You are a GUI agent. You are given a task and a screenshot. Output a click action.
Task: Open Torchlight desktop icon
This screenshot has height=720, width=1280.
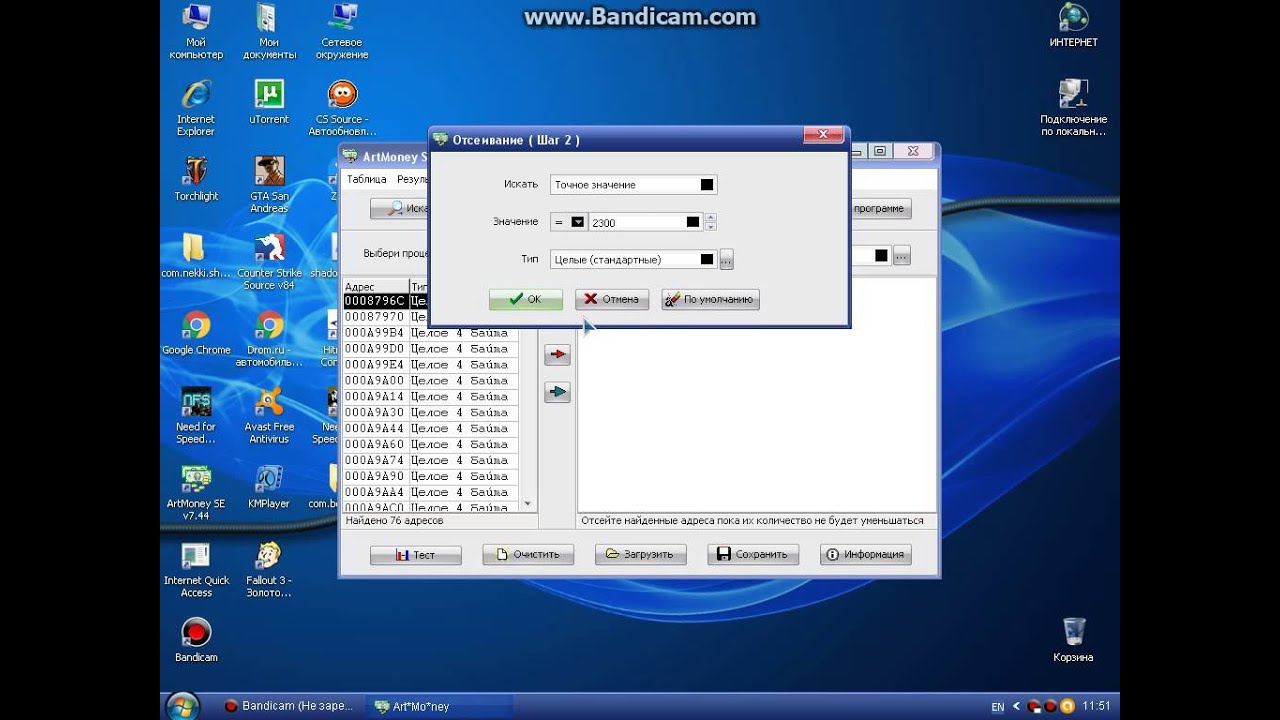196,180
